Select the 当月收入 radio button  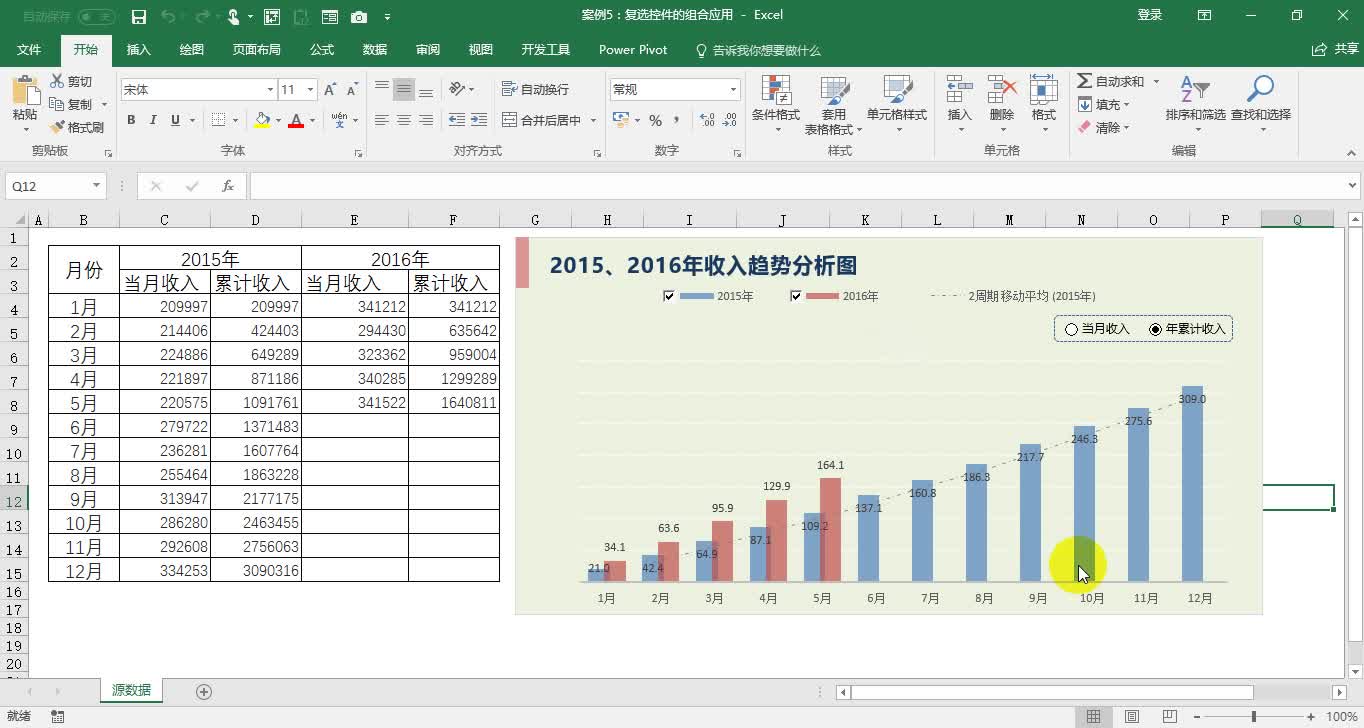click(1070, 328)
